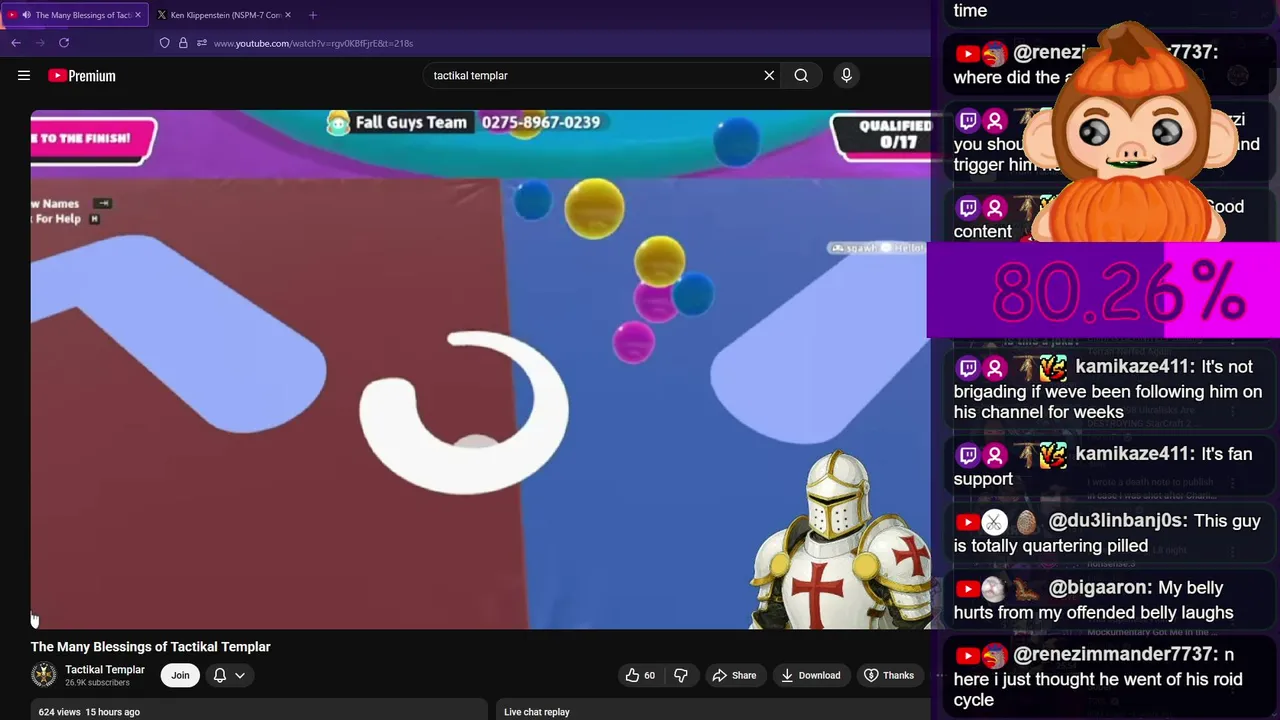Visit Tactikal Templar channel name link
The height and width of the screenshot is (720, 1280).
tap(105, 670)
